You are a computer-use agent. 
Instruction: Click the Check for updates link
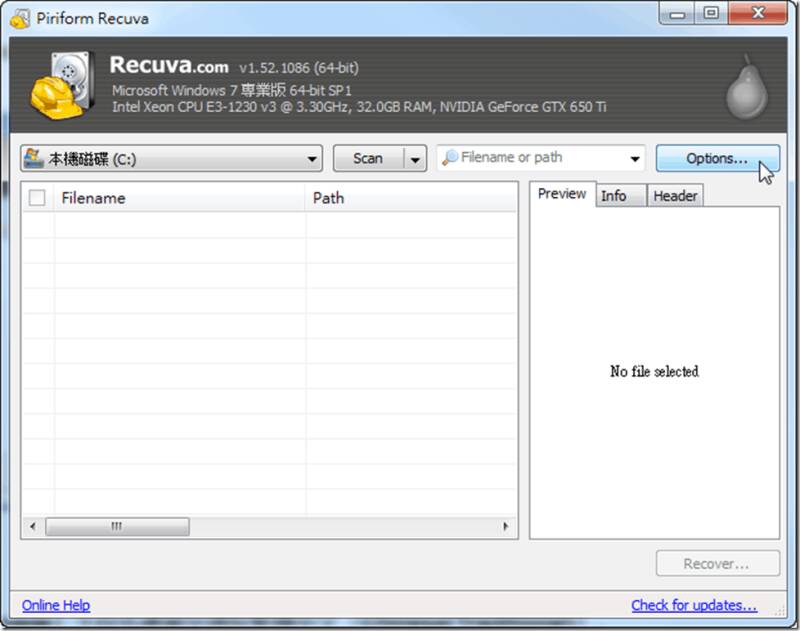694,605
